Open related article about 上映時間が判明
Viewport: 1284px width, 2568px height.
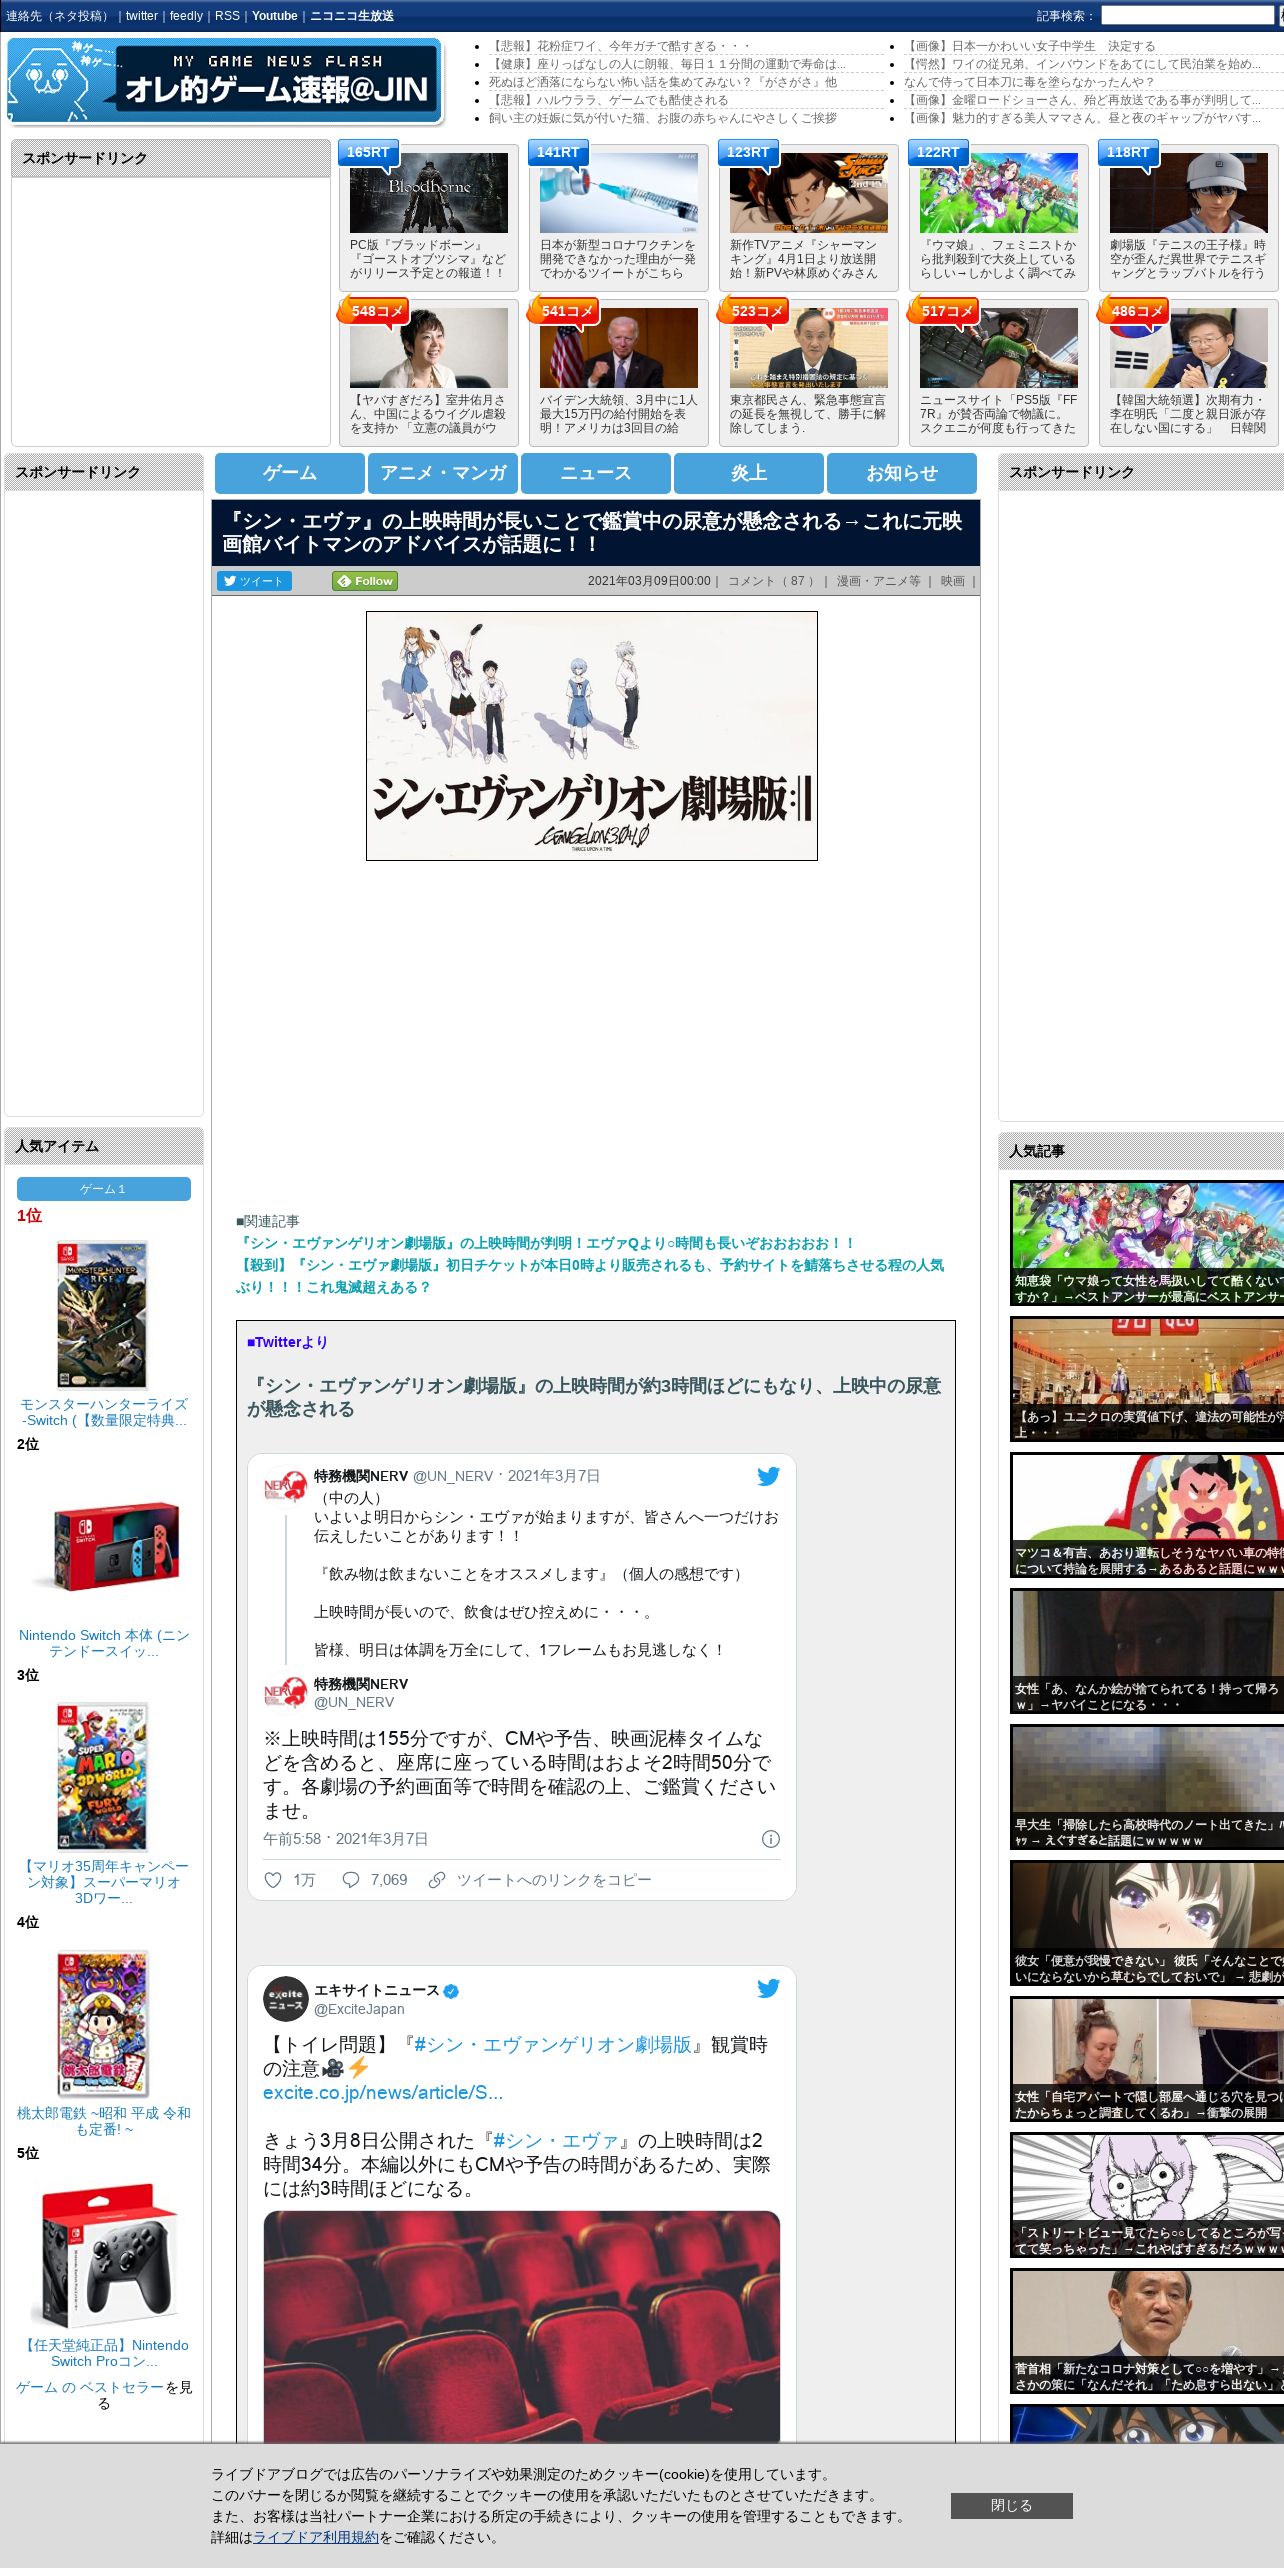coord(546,1243)
